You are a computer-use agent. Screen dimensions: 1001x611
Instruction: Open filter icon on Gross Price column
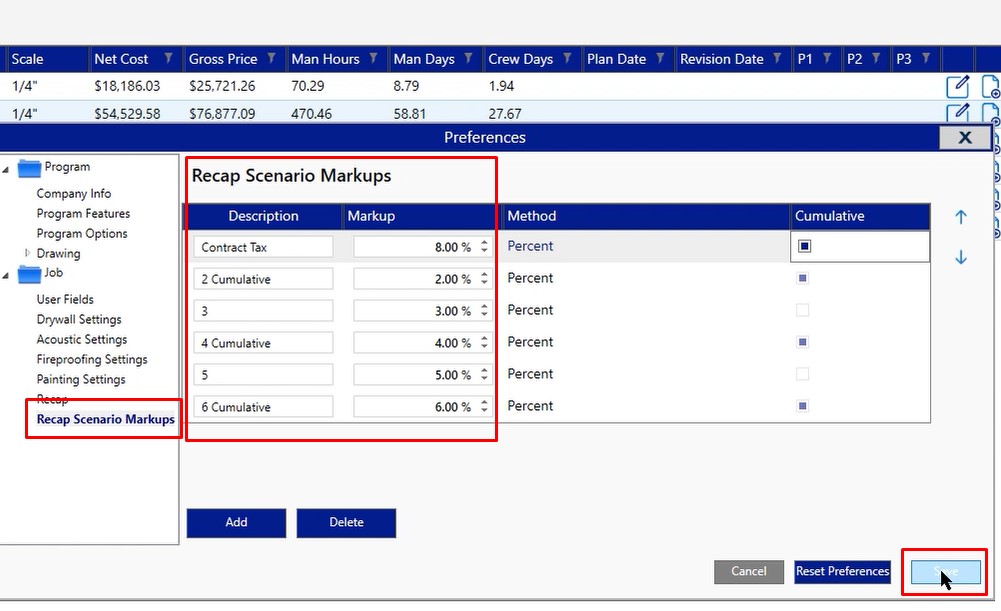(x=273, y=59)
